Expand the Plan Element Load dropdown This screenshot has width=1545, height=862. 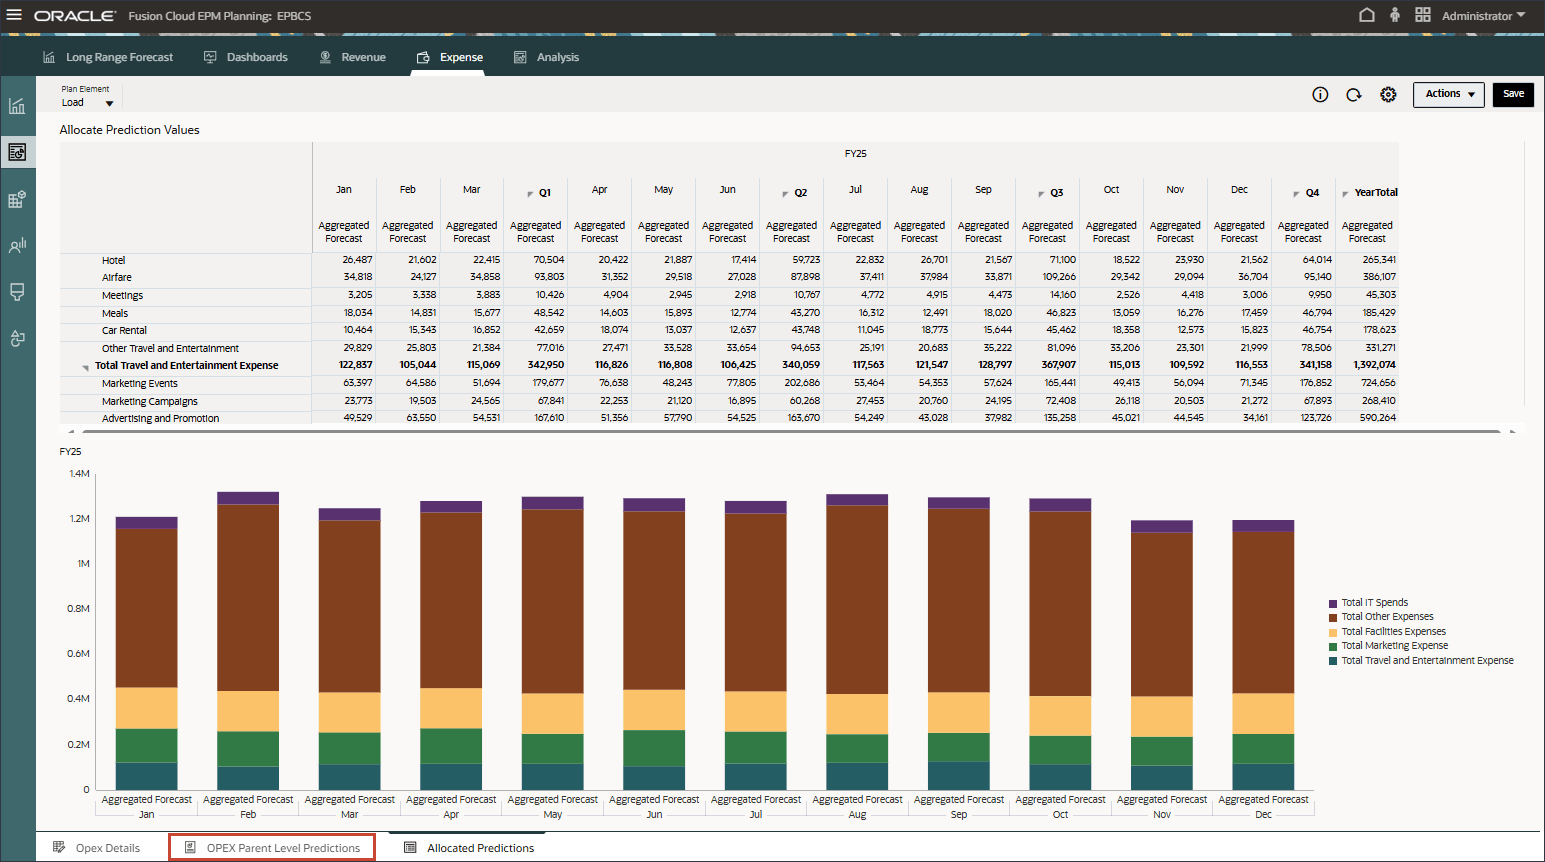click(109, 103)
